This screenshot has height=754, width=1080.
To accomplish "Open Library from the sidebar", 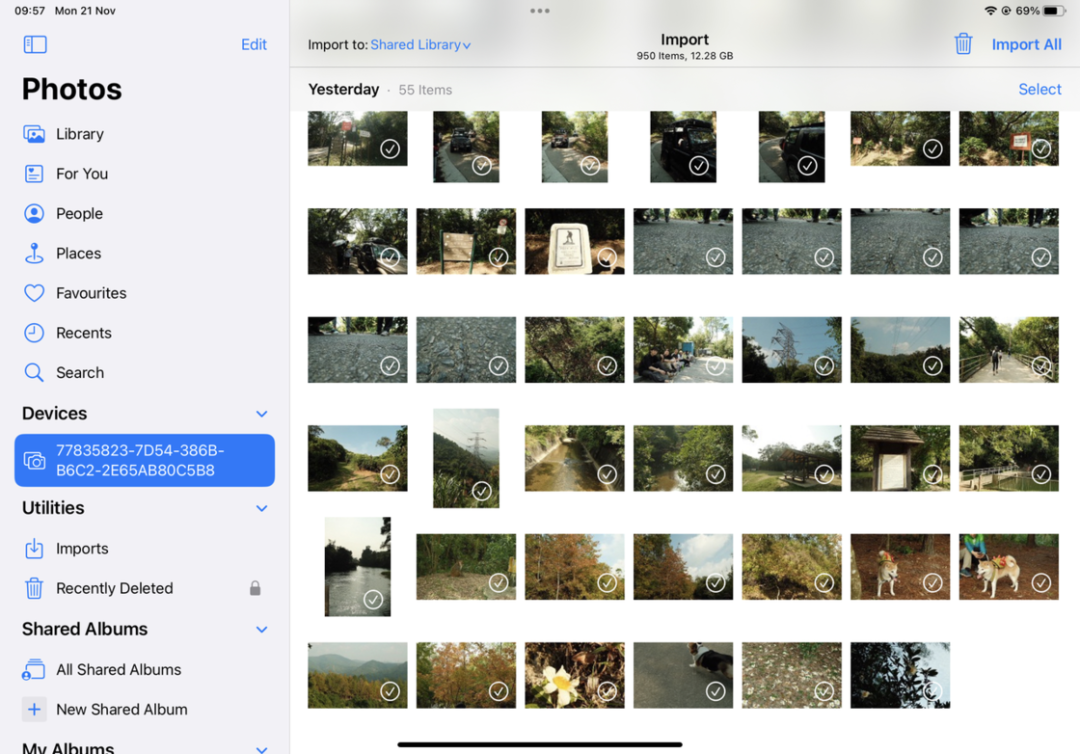I will [x=79, y=134].
